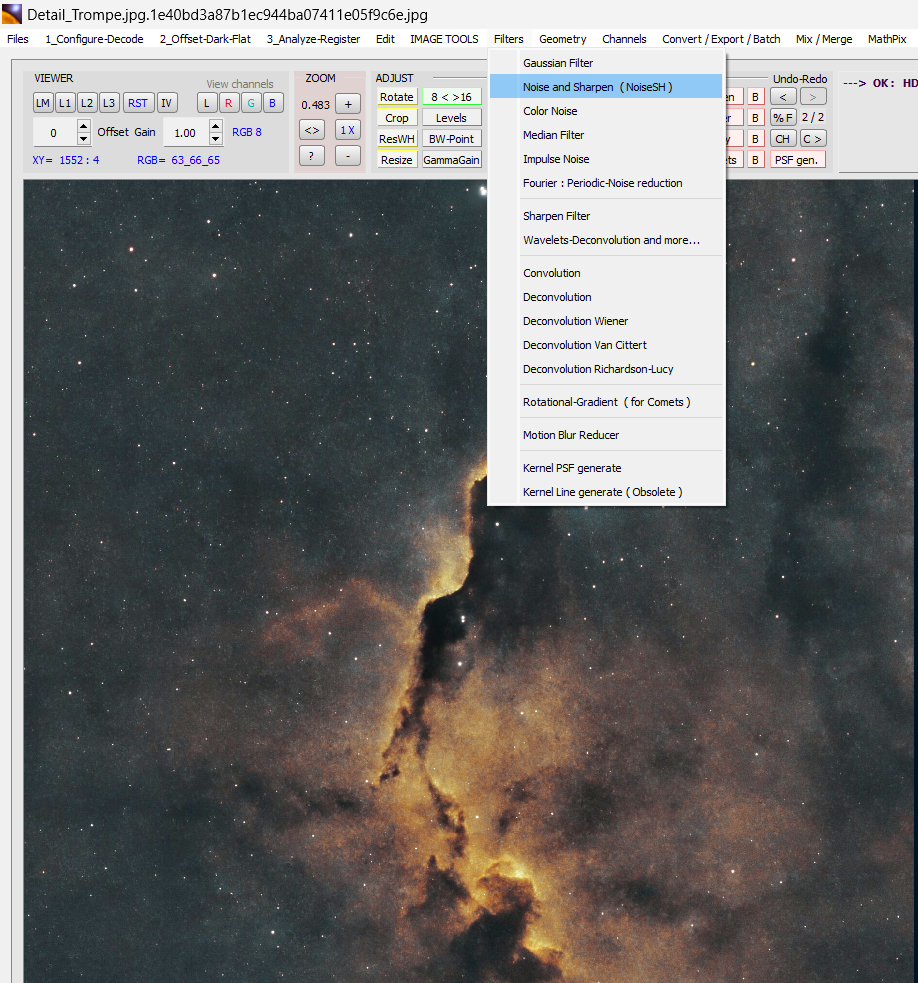Choose Noise and Sharpen (NoiseSH)

click(x=606, y=87)
